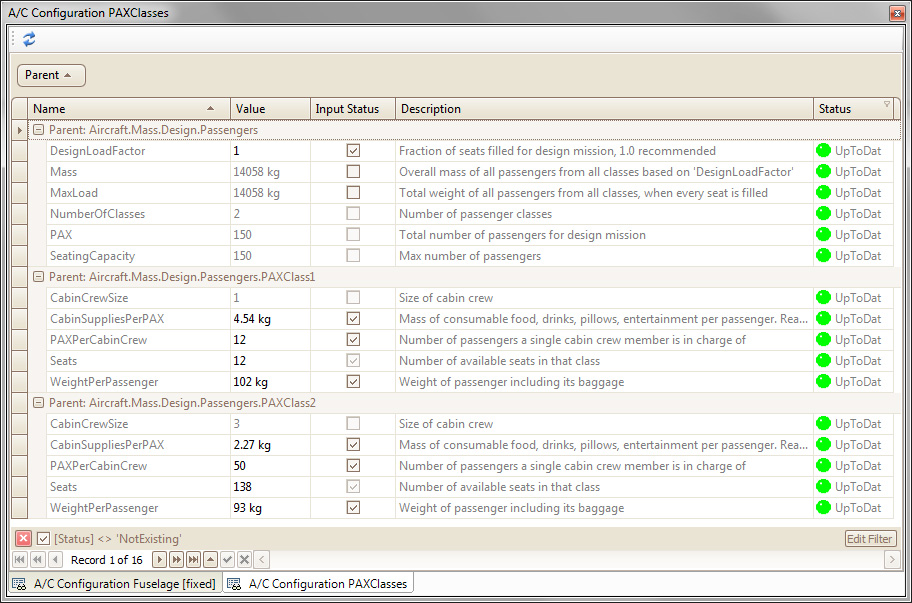912x603 pixels.
Task: Edit the DesignLoadFactor value cell
Action: point(270,151)
